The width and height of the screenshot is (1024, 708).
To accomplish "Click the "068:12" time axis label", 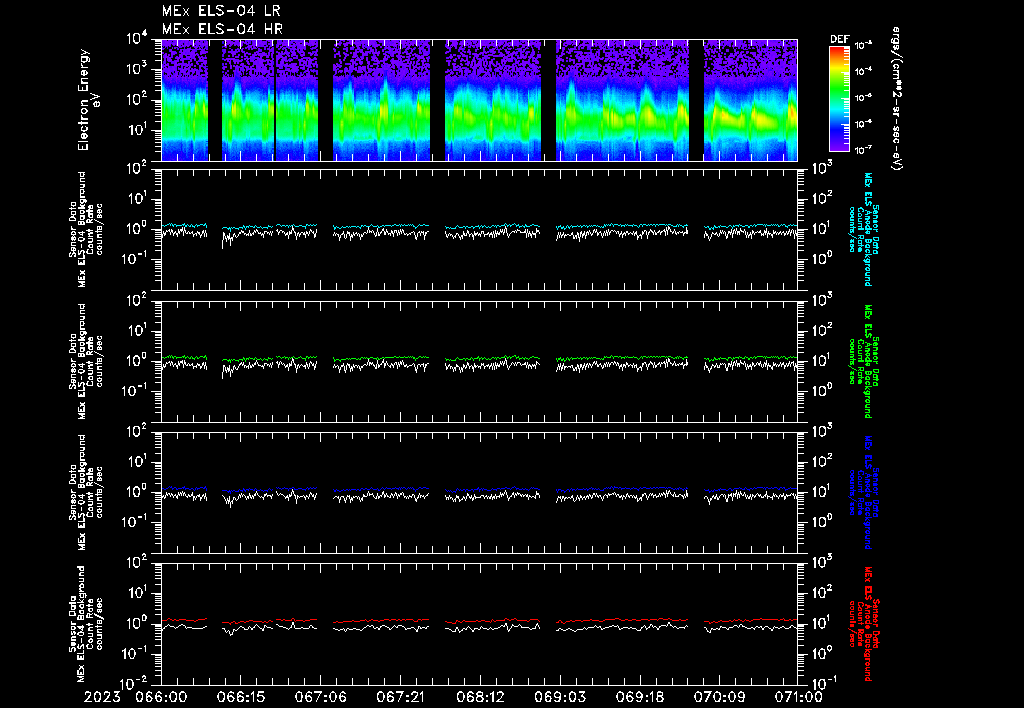I will pyautogui.click(x=479, y=698).
